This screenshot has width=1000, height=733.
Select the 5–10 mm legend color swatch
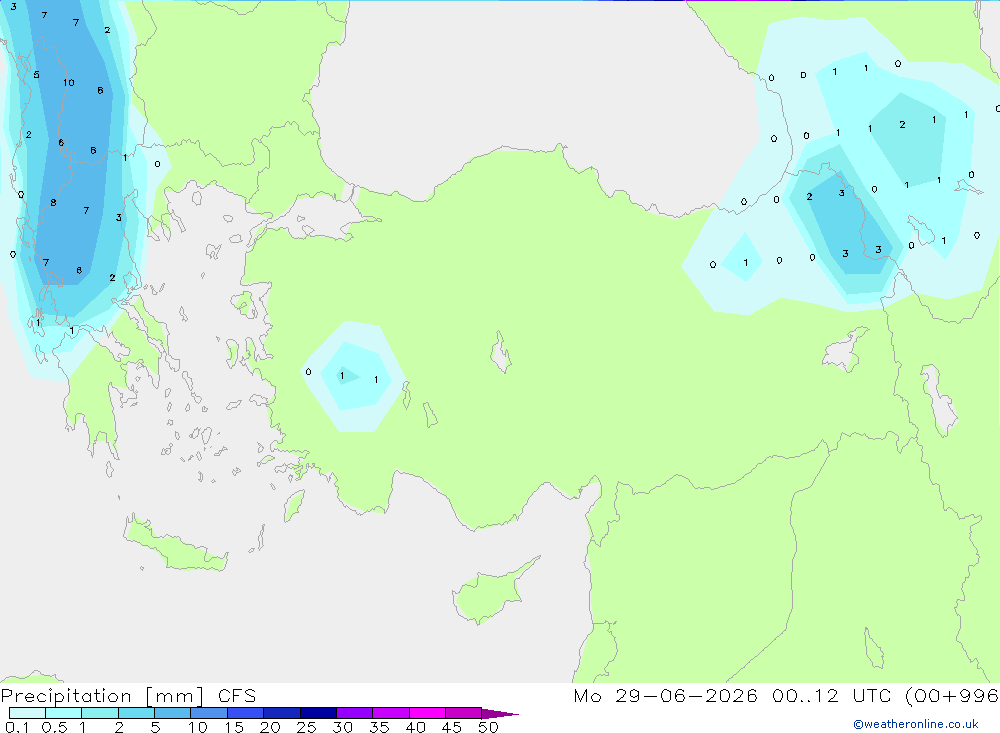pos(172,713)
